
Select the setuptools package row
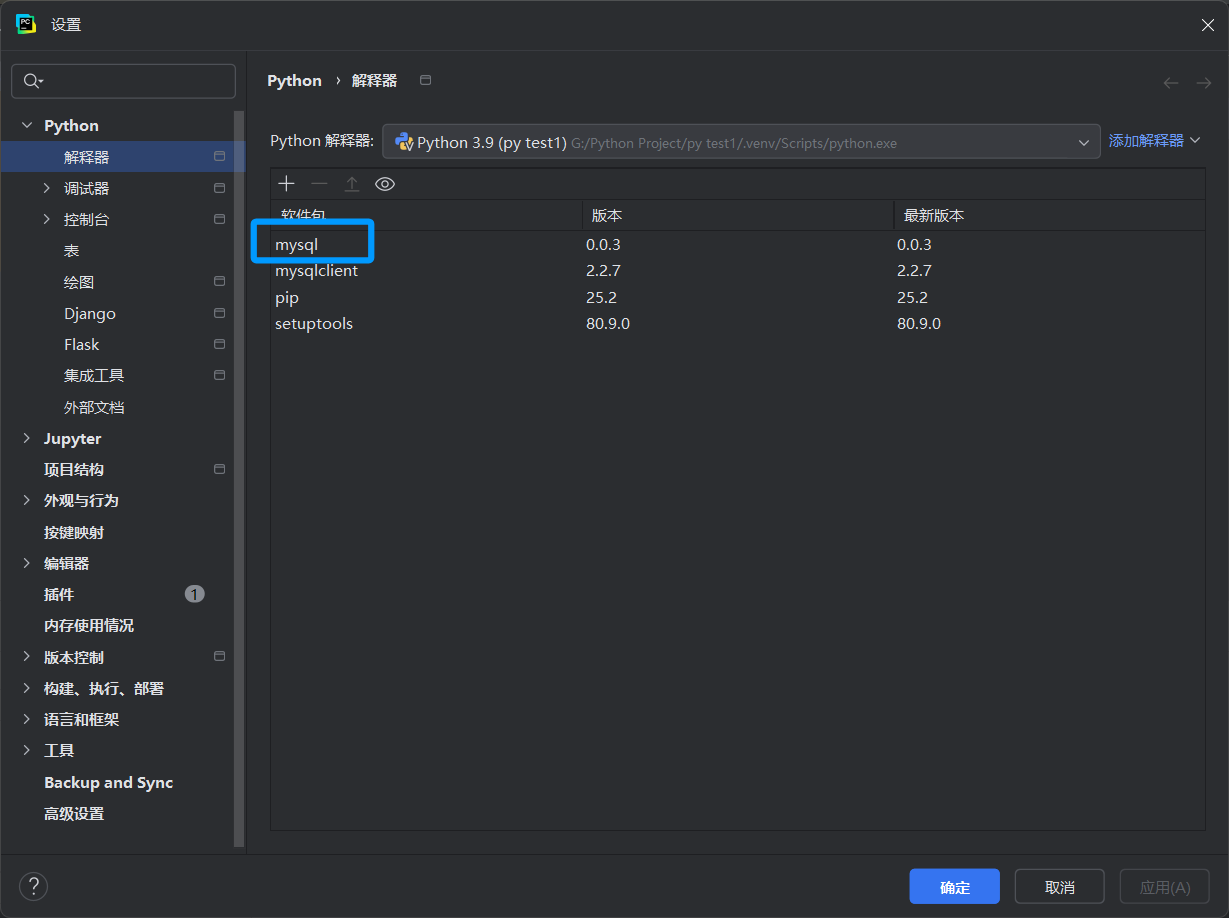tap(737, 324)
